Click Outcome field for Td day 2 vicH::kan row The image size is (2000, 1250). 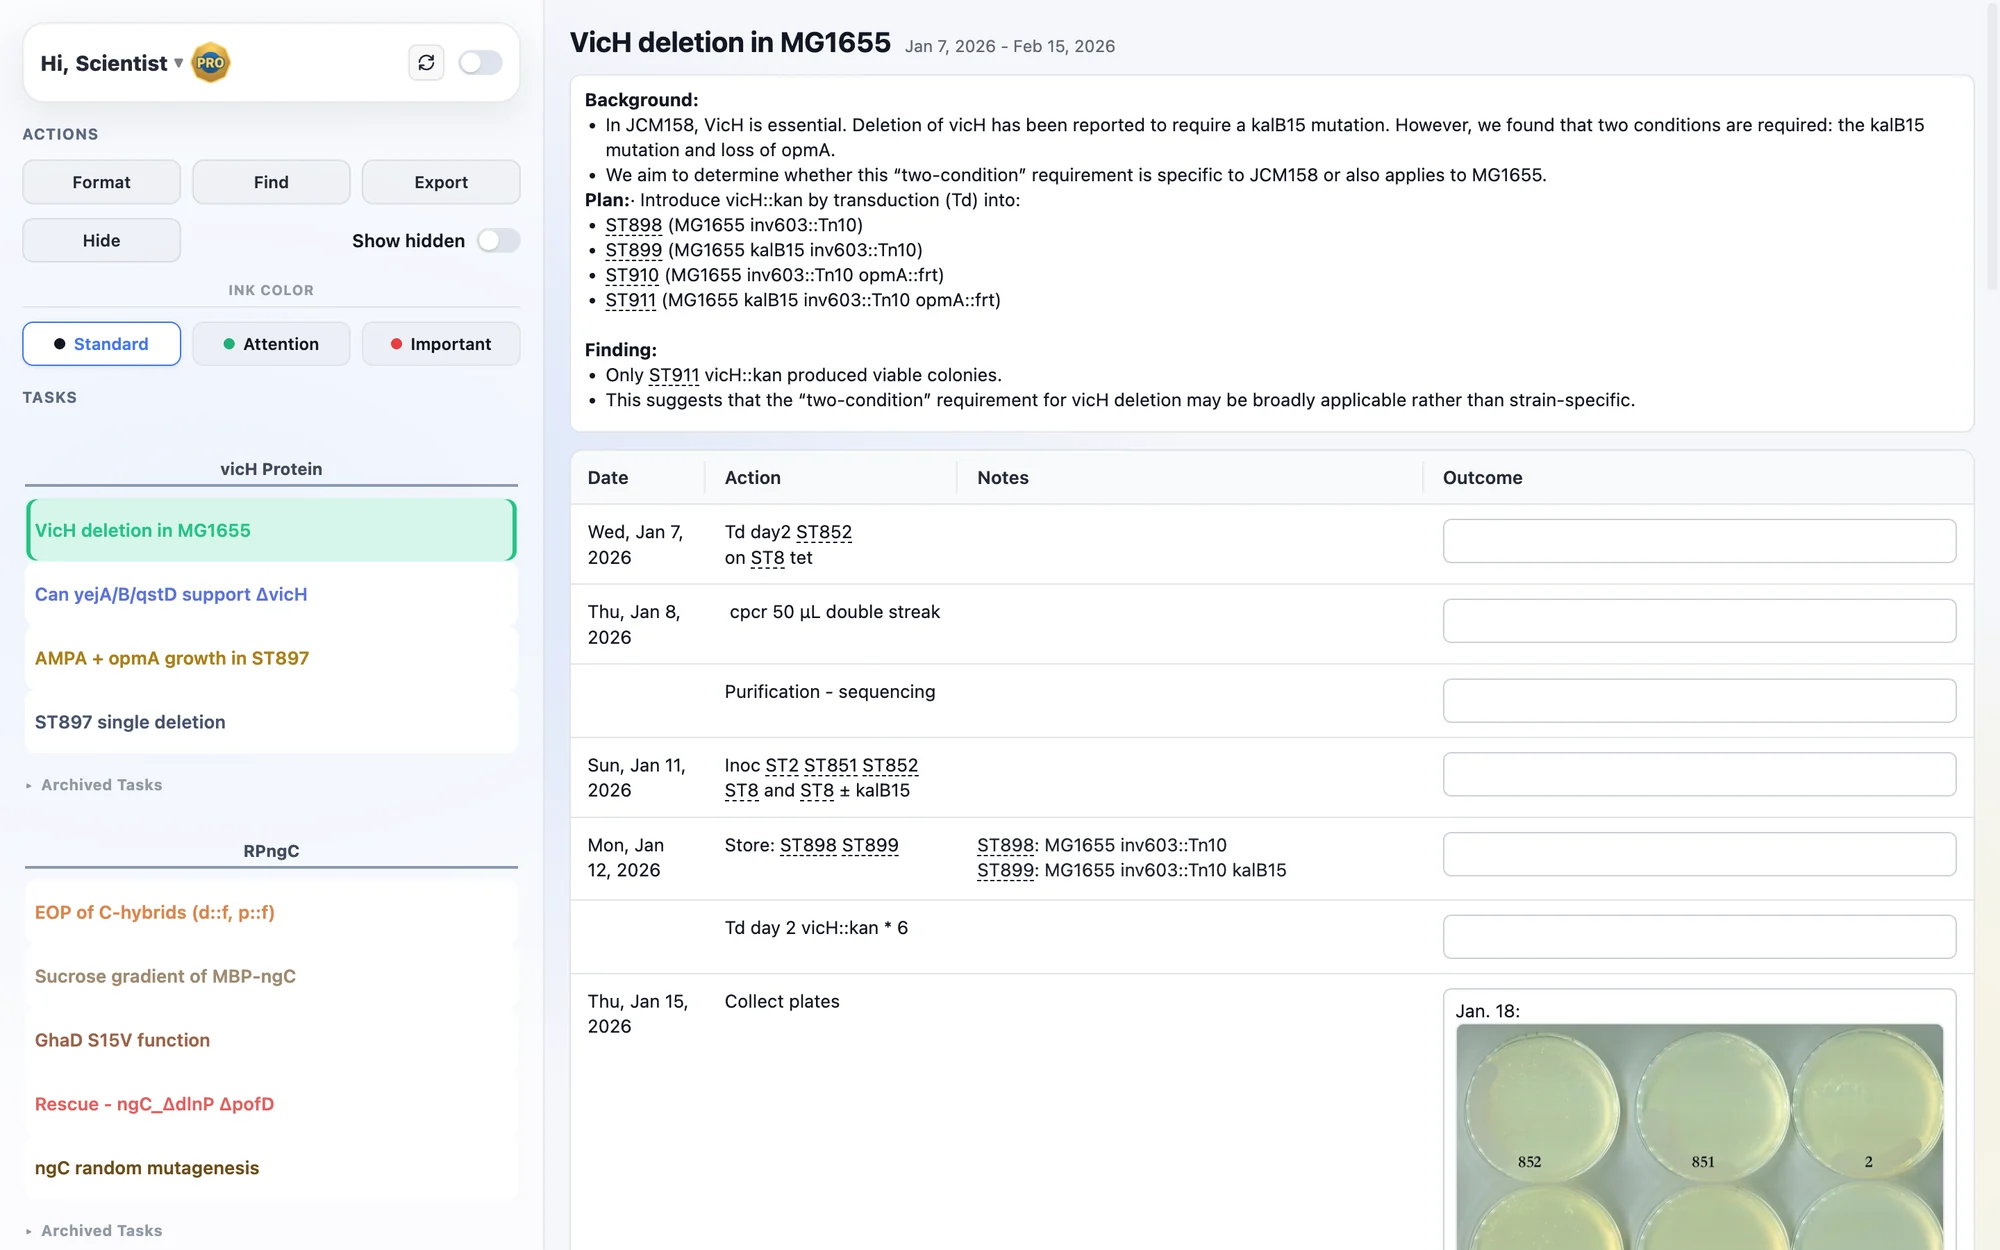click(x=1699, y=937)
